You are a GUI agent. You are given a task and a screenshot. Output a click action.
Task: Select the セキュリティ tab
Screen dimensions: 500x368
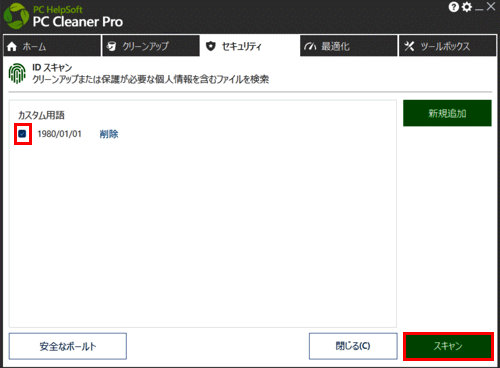coord(249,46)
